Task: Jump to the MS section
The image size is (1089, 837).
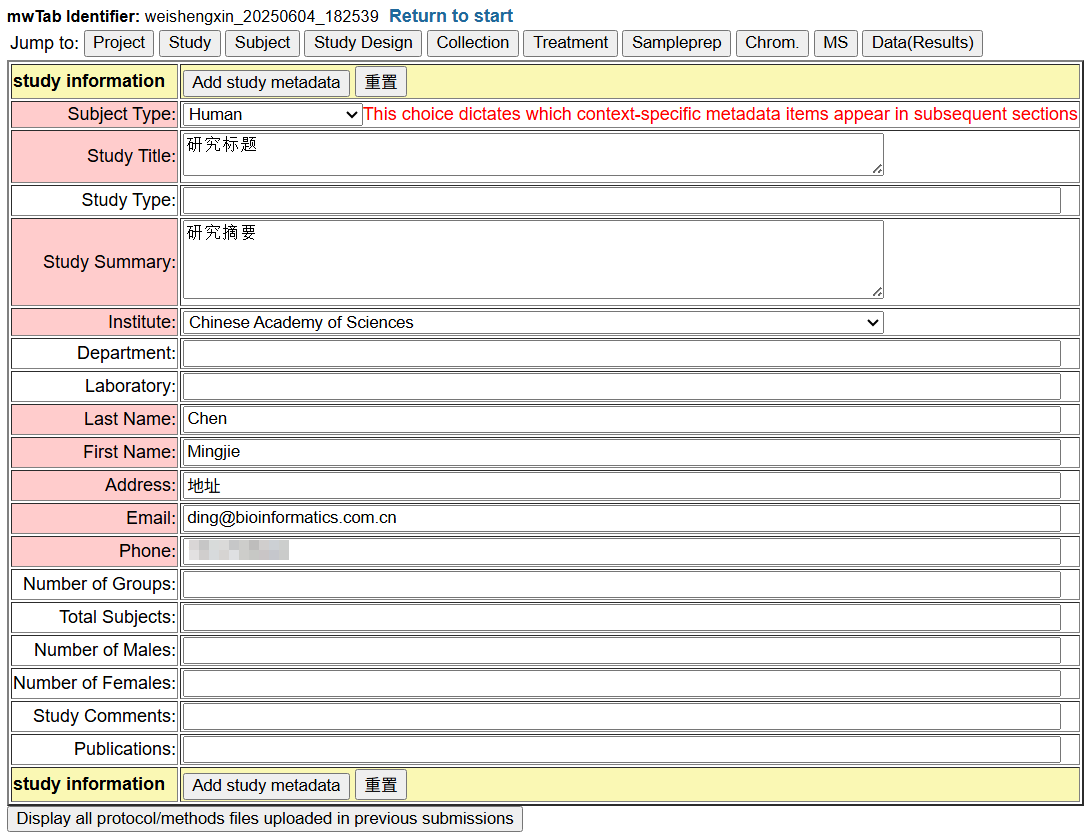Action: click(835, 43)
